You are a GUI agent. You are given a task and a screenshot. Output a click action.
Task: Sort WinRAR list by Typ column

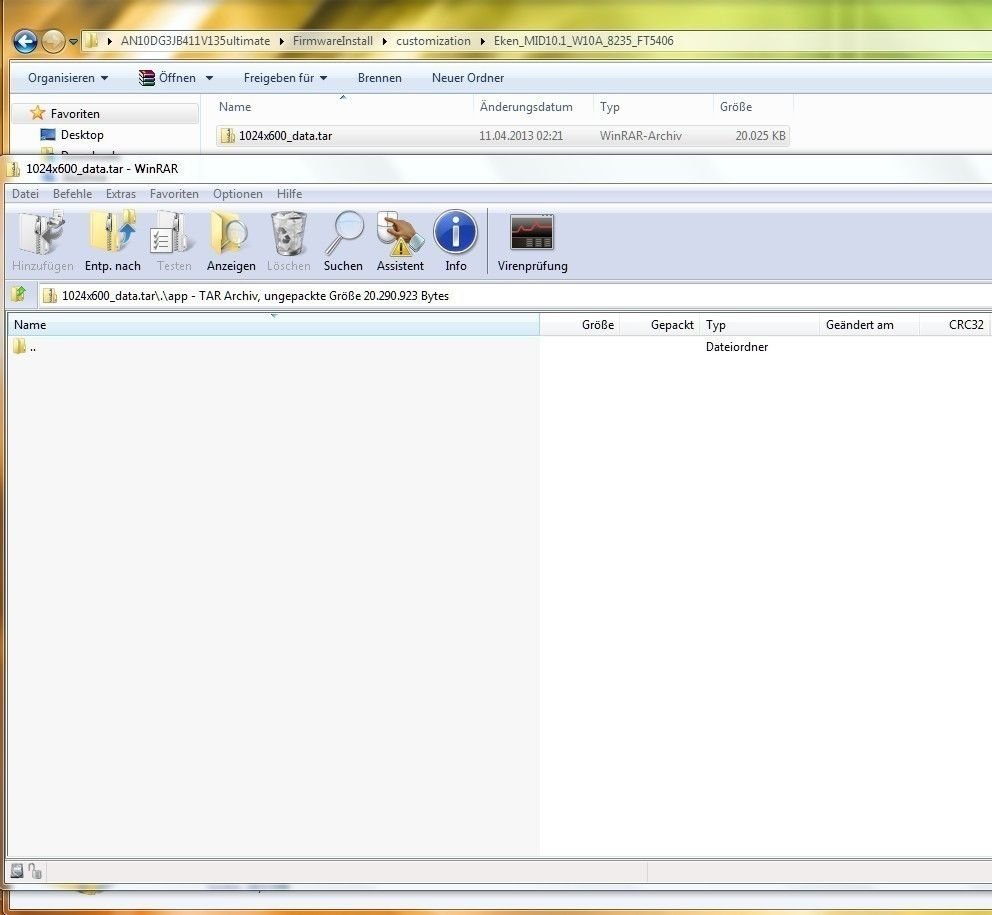pyautogui.click(x=759, y=325)
